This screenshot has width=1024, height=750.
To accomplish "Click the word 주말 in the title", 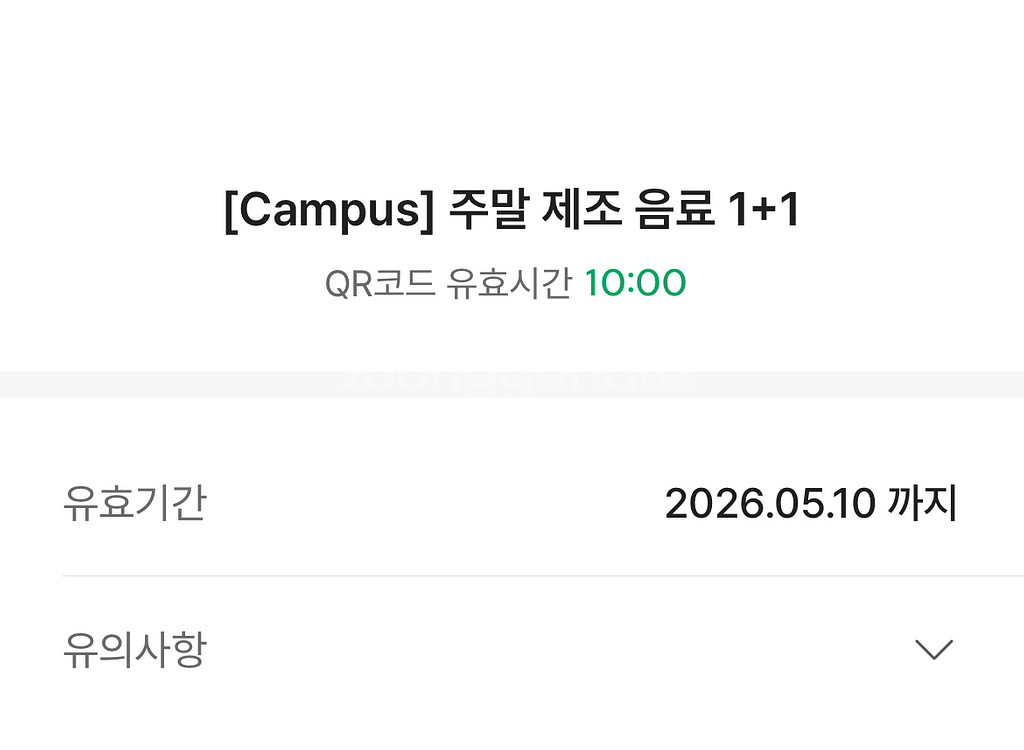I will coord(488,210).
